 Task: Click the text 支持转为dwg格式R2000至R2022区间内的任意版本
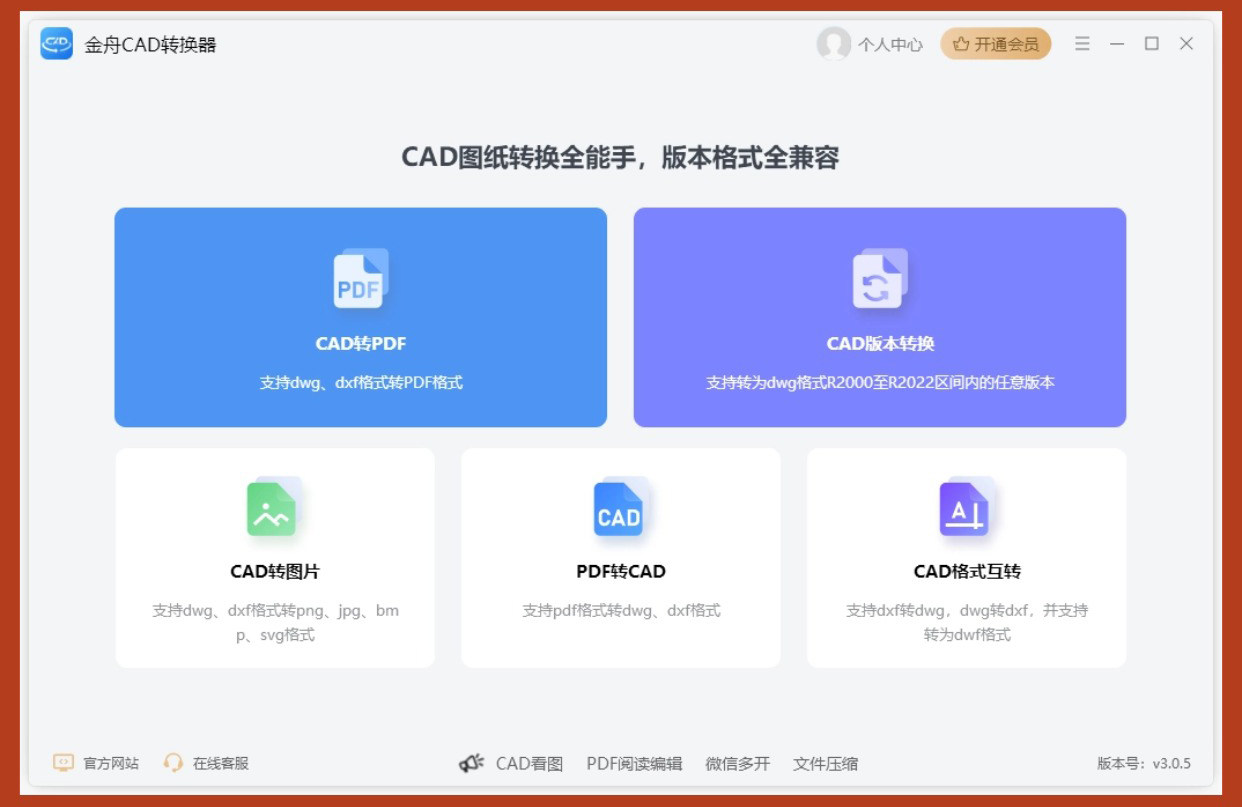coord(880,382)
